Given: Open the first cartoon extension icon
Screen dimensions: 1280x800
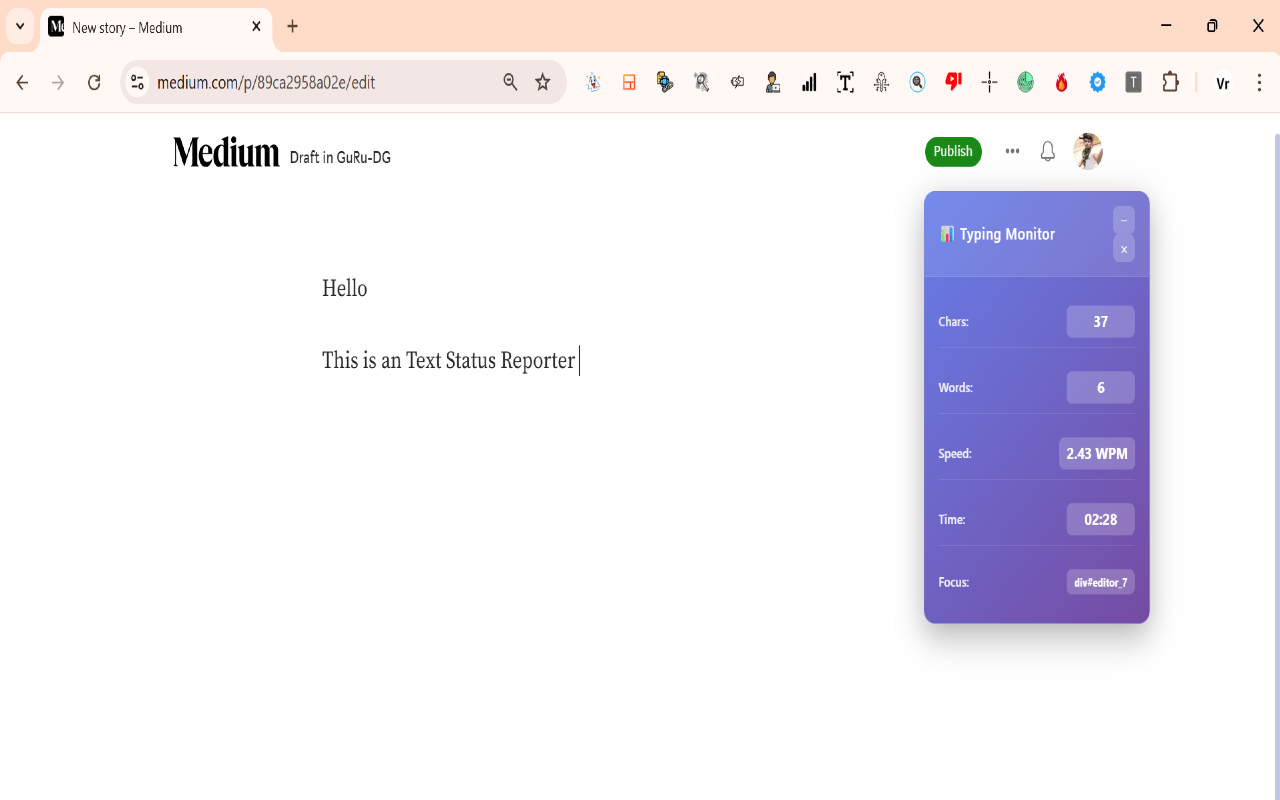Looking at the screenshot, I should coord(593,83).
